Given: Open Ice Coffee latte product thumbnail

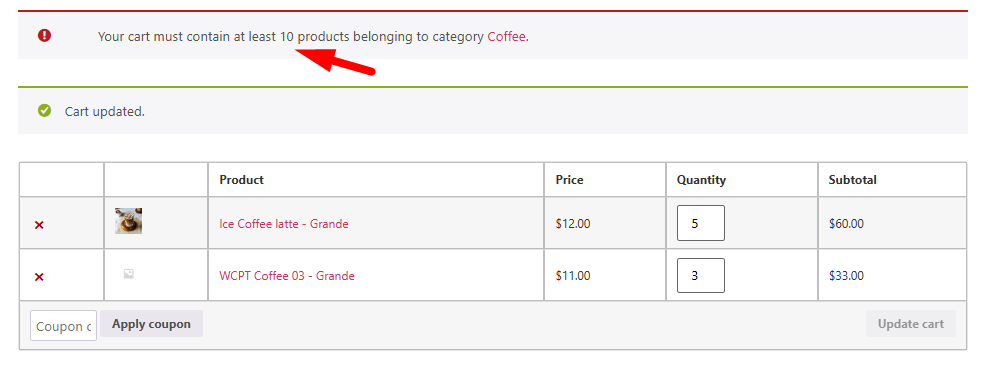Looking at the screenshot, I should 129,221.
